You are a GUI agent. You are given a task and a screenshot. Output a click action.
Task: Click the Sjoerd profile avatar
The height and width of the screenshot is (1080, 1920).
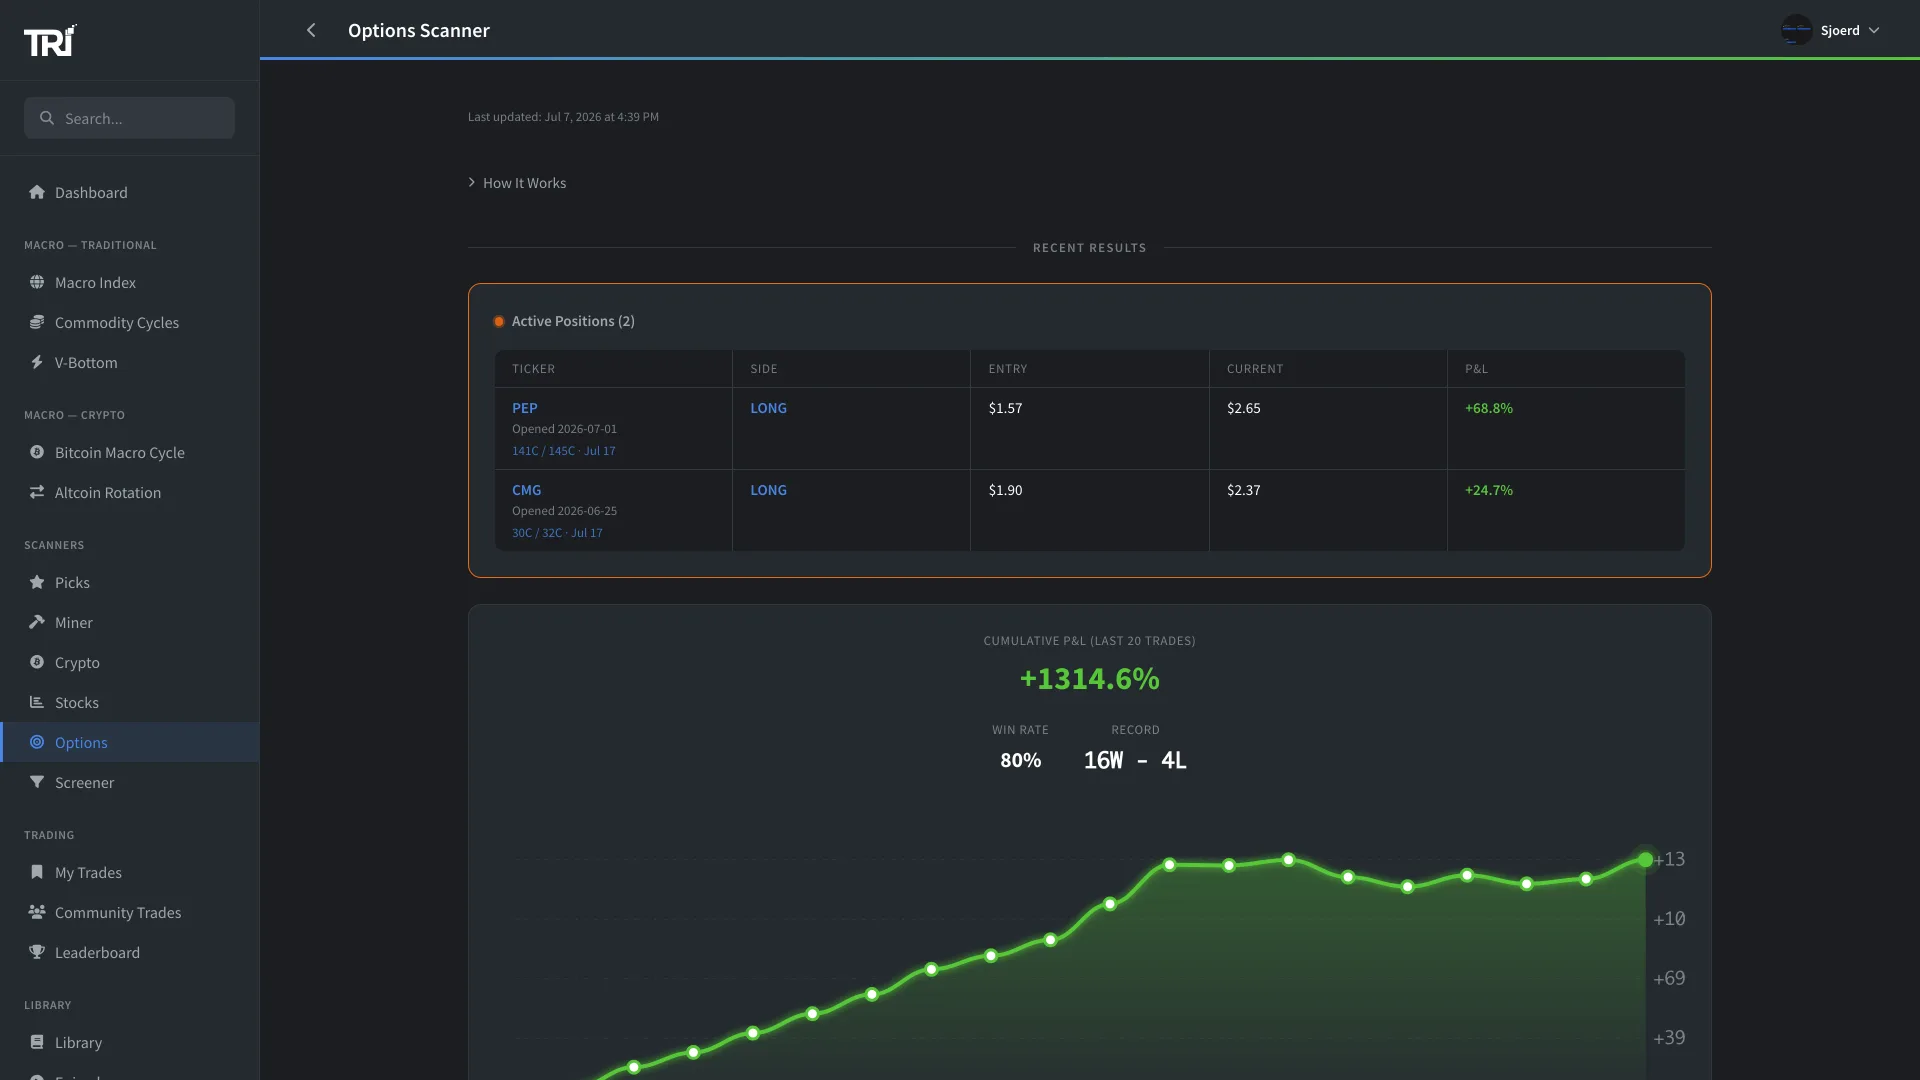1796,30
